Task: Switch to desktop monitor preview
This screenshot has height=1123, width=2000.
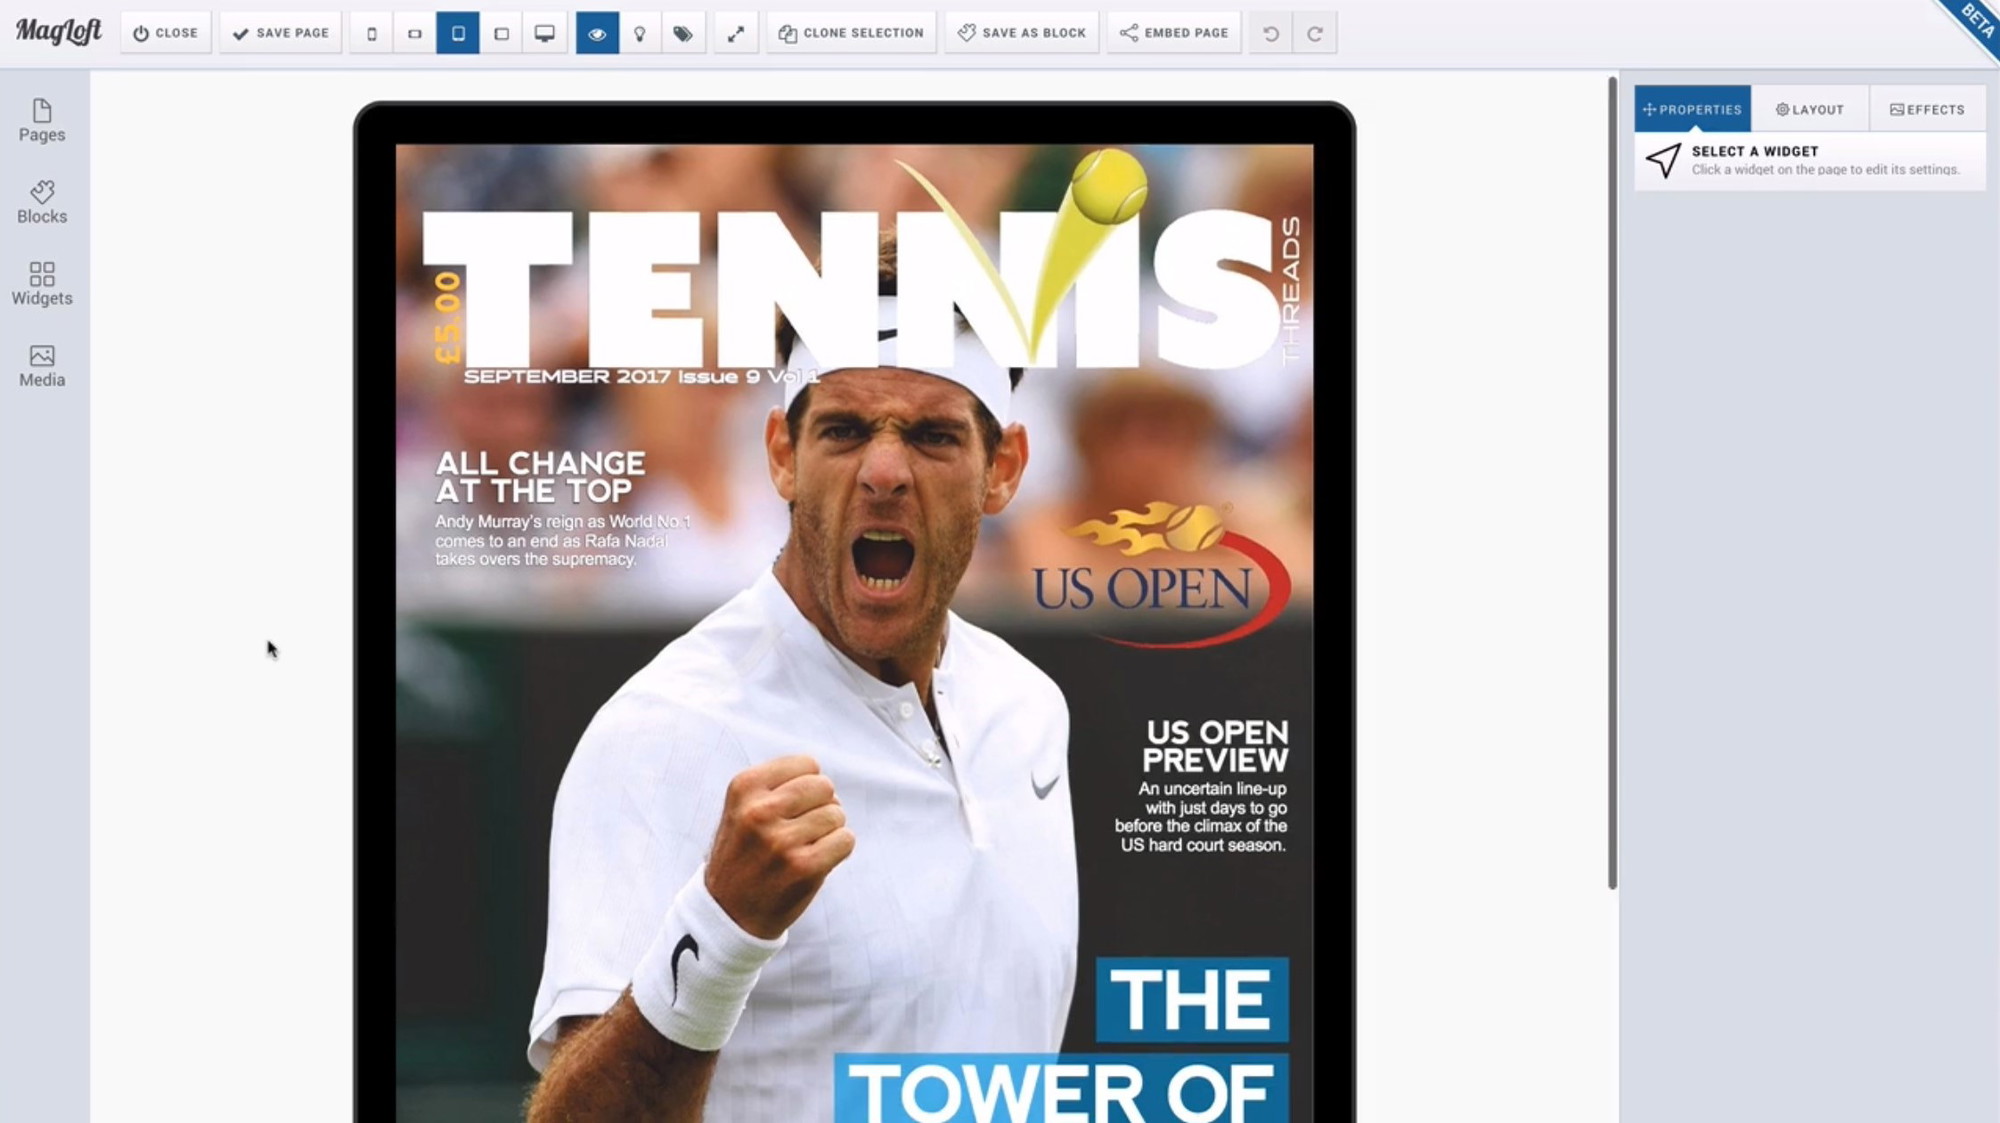Action: [545, 33]
